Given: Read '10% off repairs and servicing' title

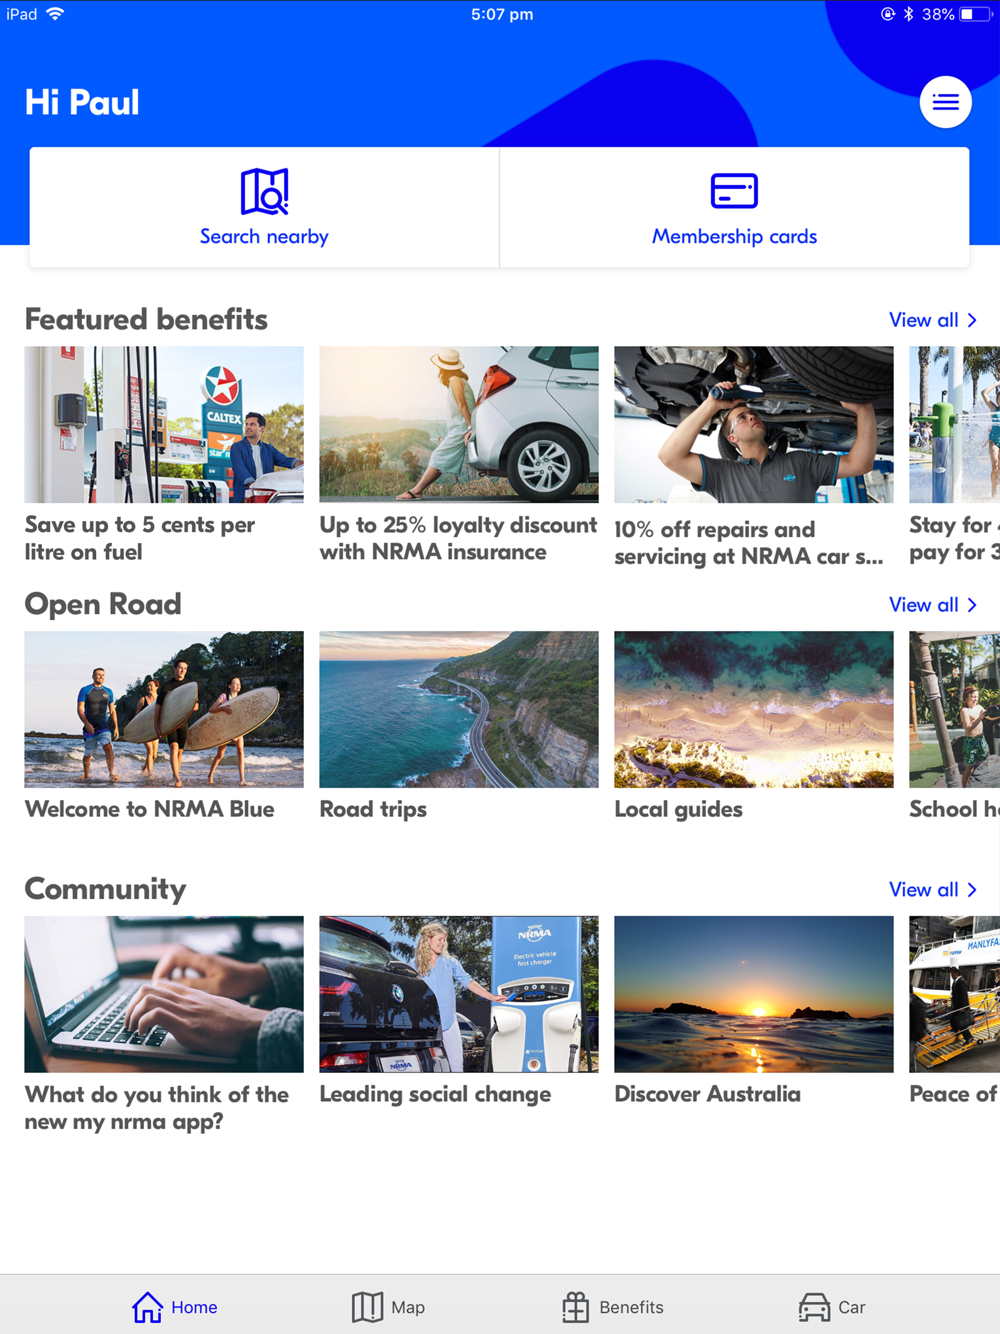Looking at the screenshot, I should 749,543.
